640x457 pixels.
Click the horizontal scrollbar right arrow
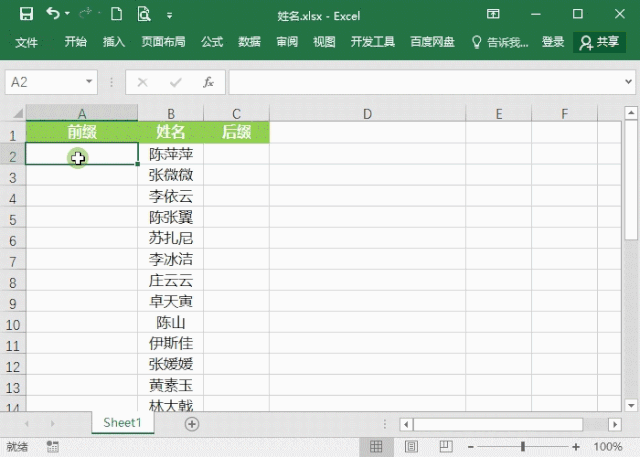[615, 424]
